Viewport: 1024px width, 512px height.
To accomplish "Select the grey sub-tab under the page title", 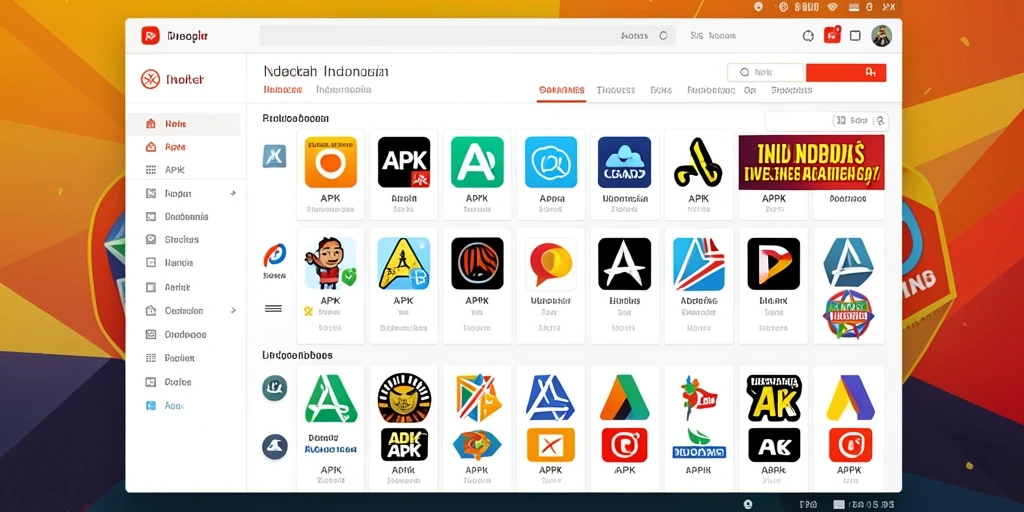I will 344,89.
